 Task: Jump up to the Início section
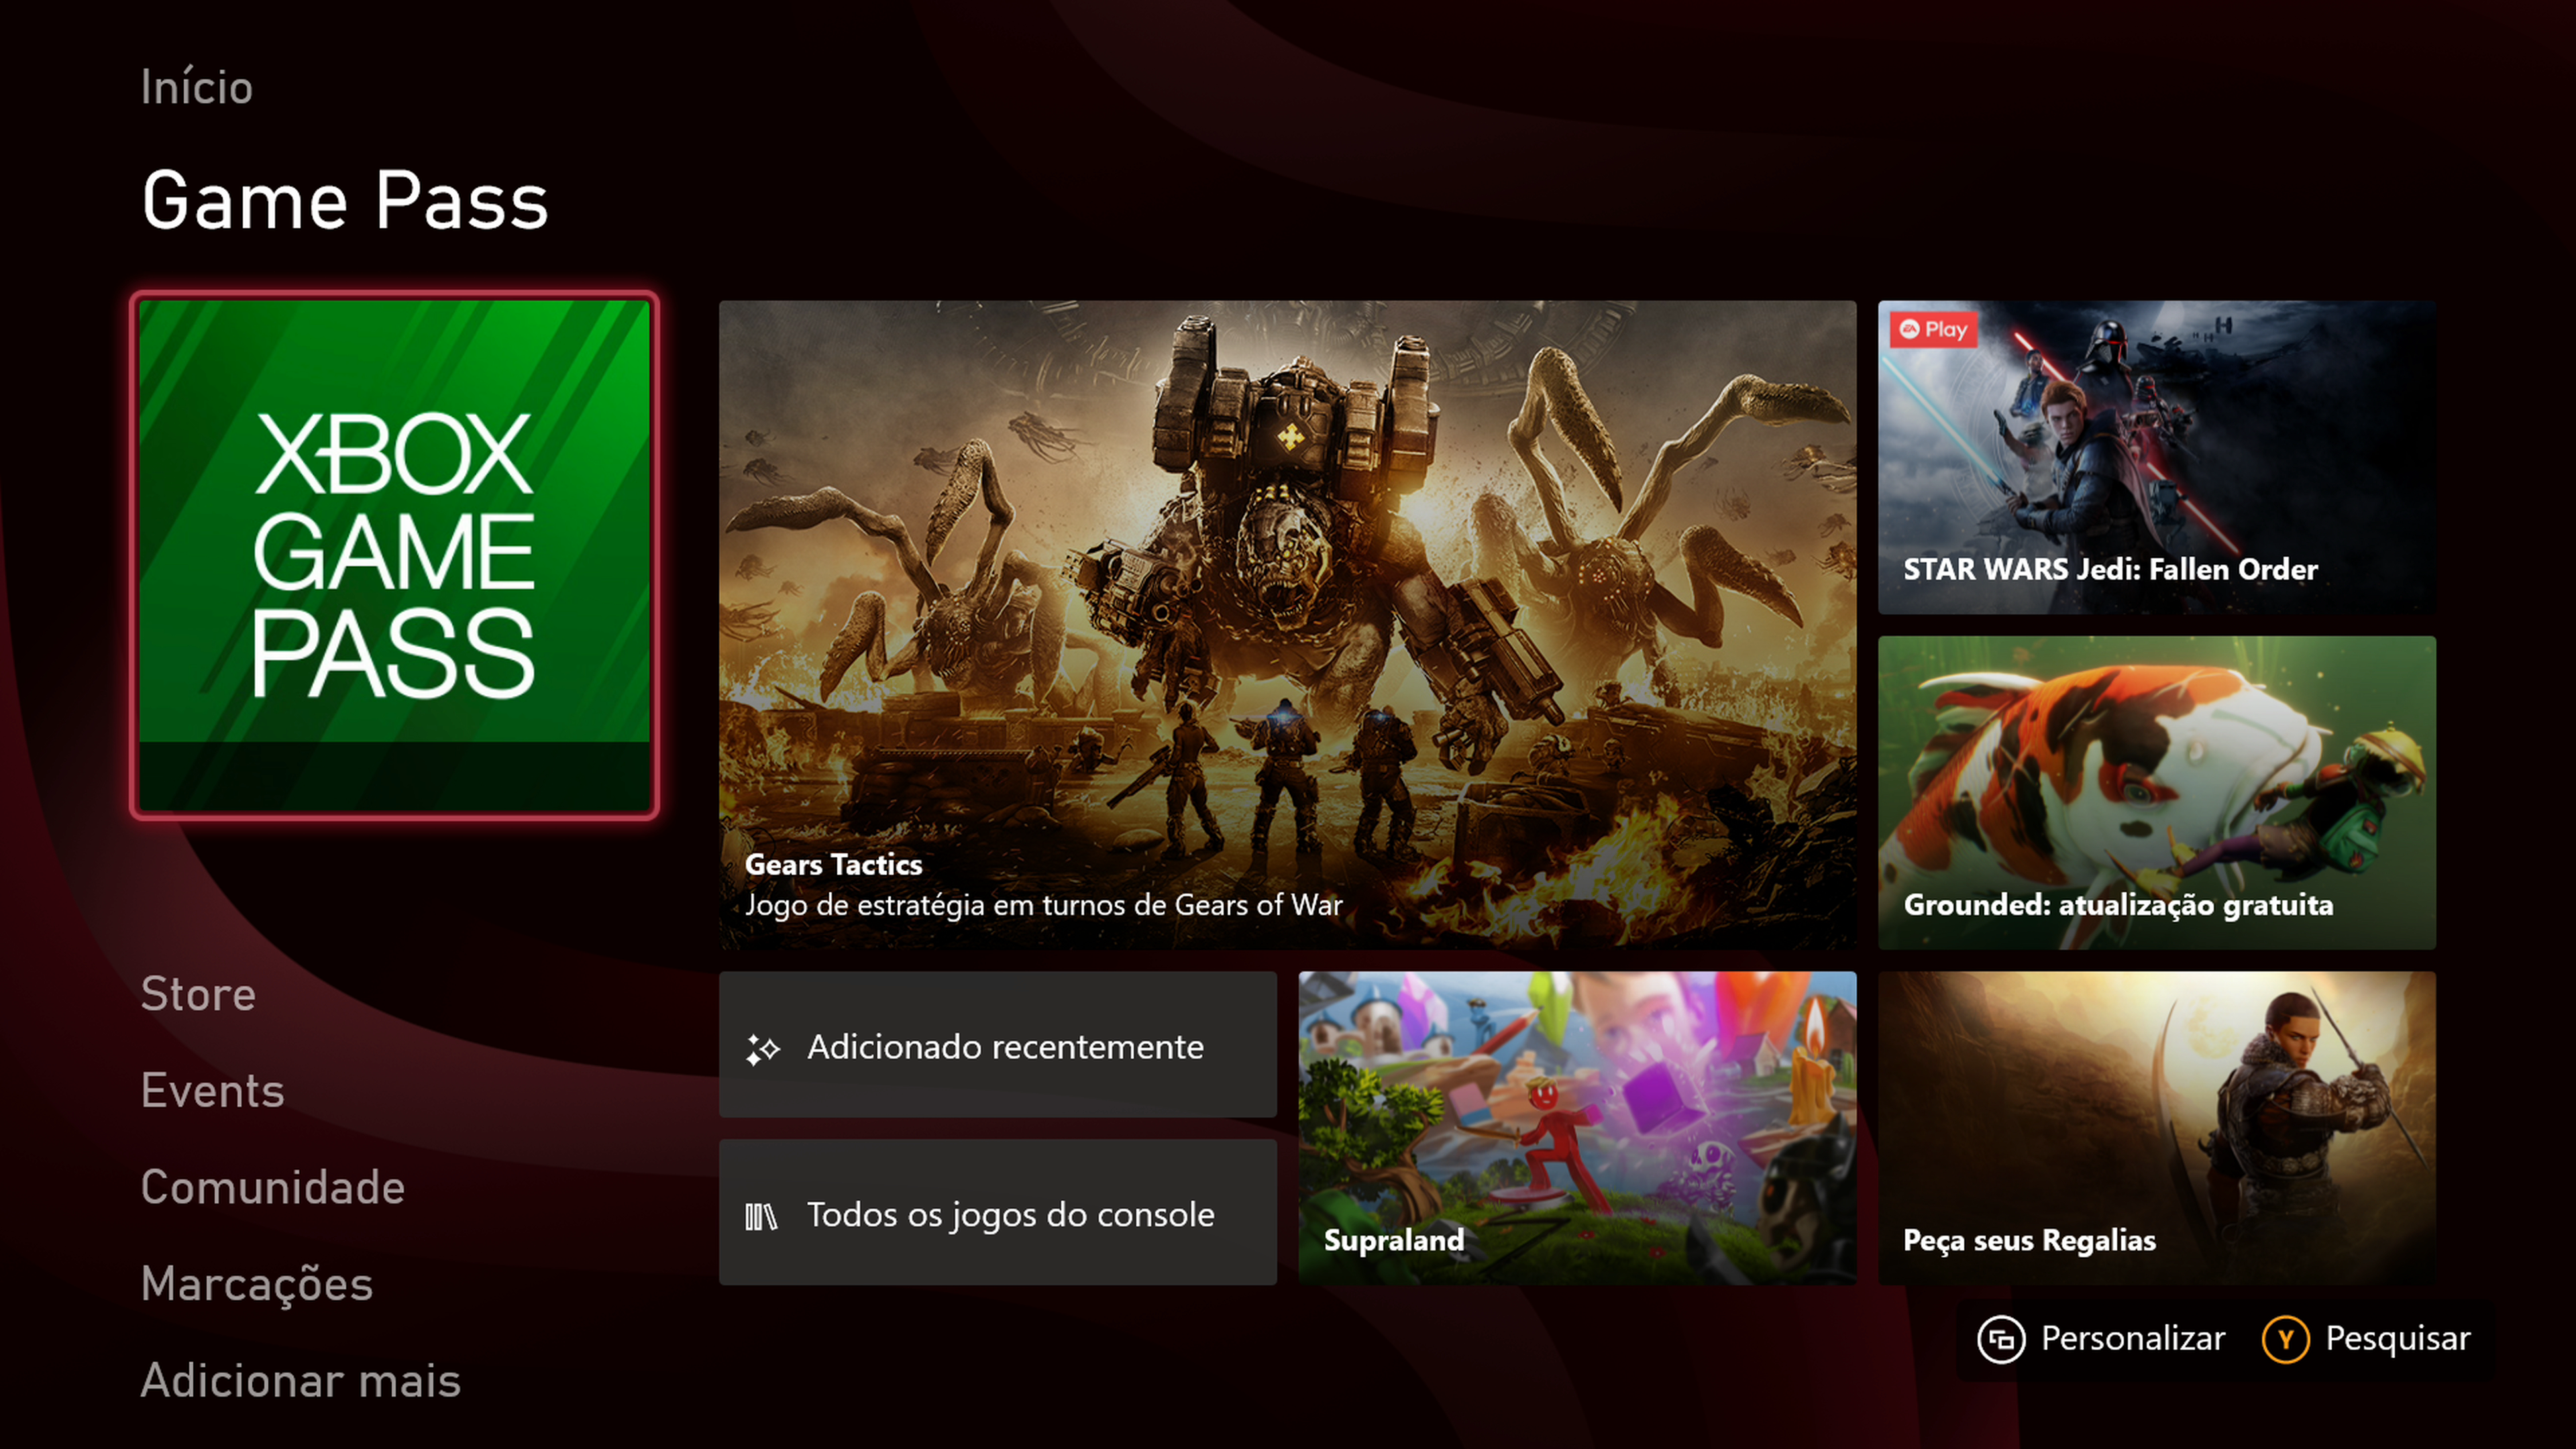point(196,87)
